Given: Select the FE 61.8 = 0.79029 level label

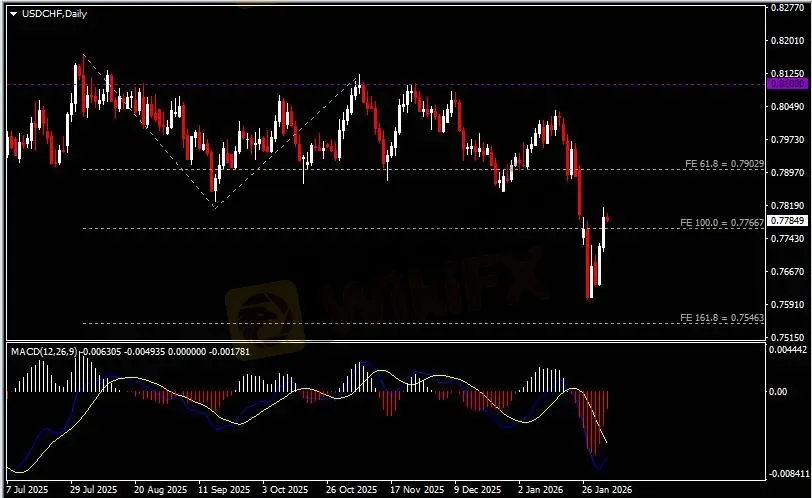Looking at the screenshot, I should [724, 163].
